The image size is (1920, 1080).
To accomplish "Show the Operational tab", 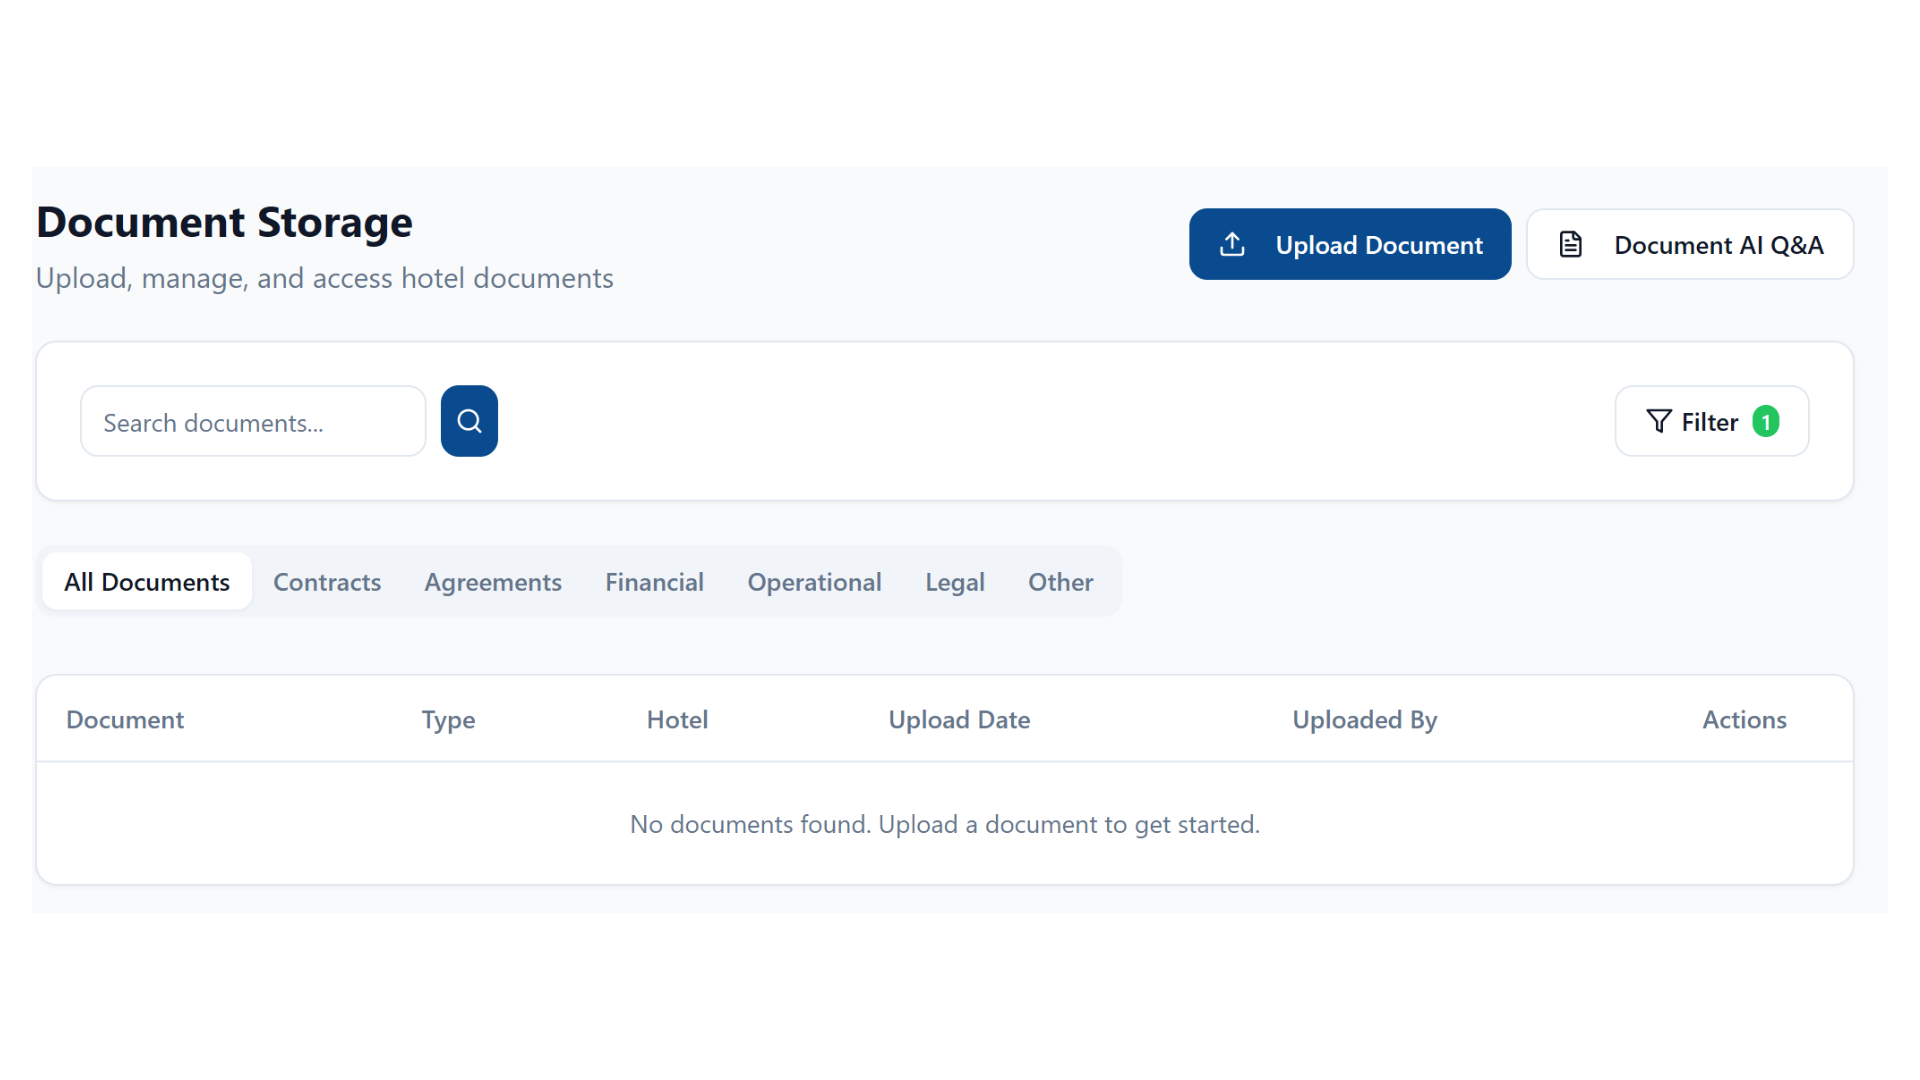I will 814,581.
